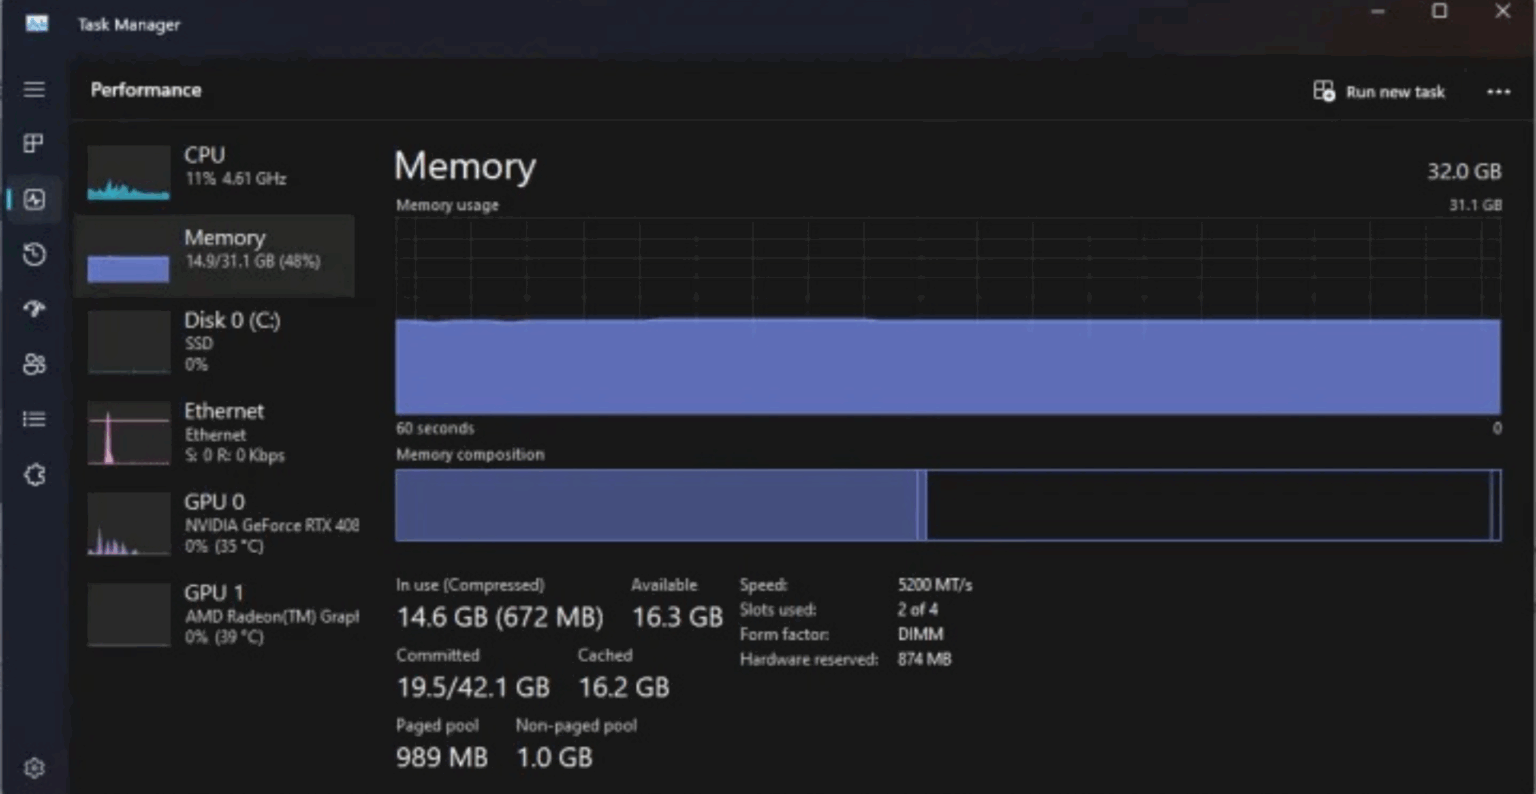
Task: Open the App history page icon
Action: (x=34, y=254)
